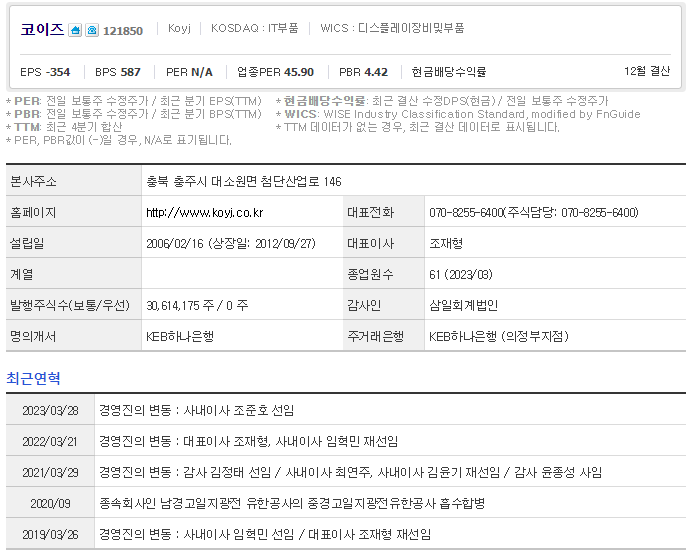Click history date 2023/03/28
687x557 pixels.
(x=50, y=411)
